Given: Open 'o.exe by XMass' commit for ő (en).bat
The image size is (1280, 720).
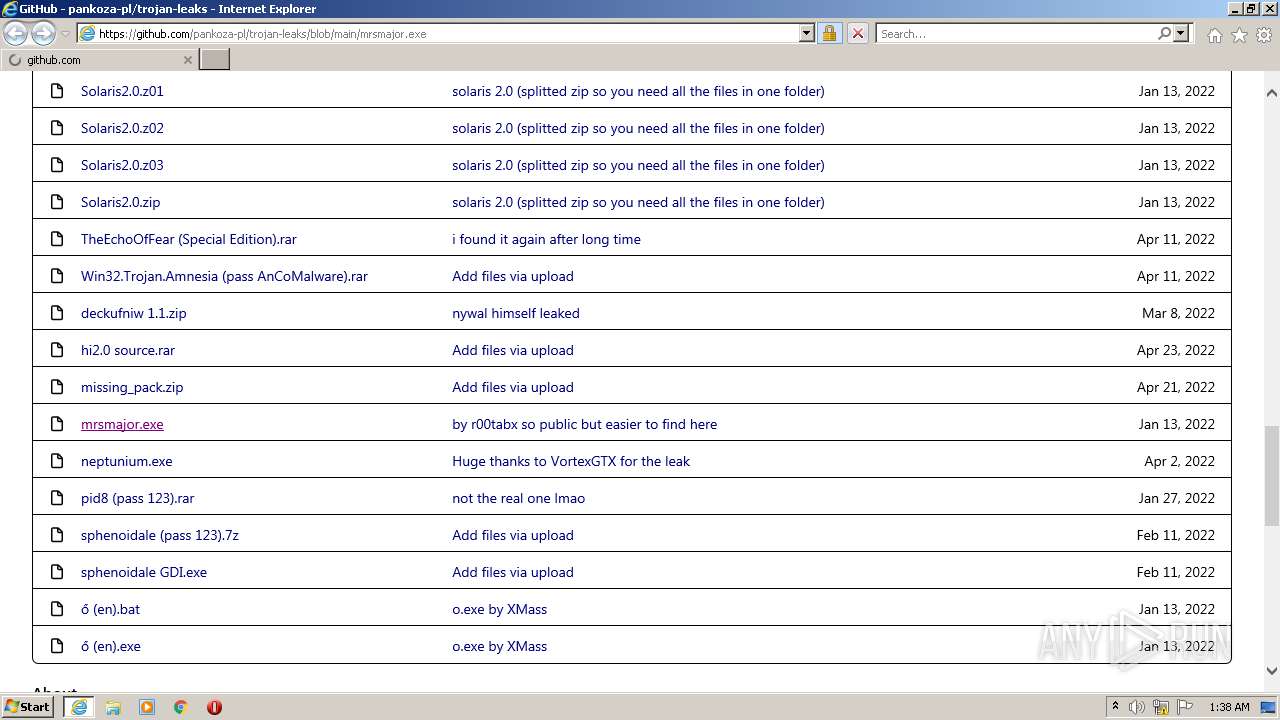Looking at the screenshot, I should coord(499,609).
